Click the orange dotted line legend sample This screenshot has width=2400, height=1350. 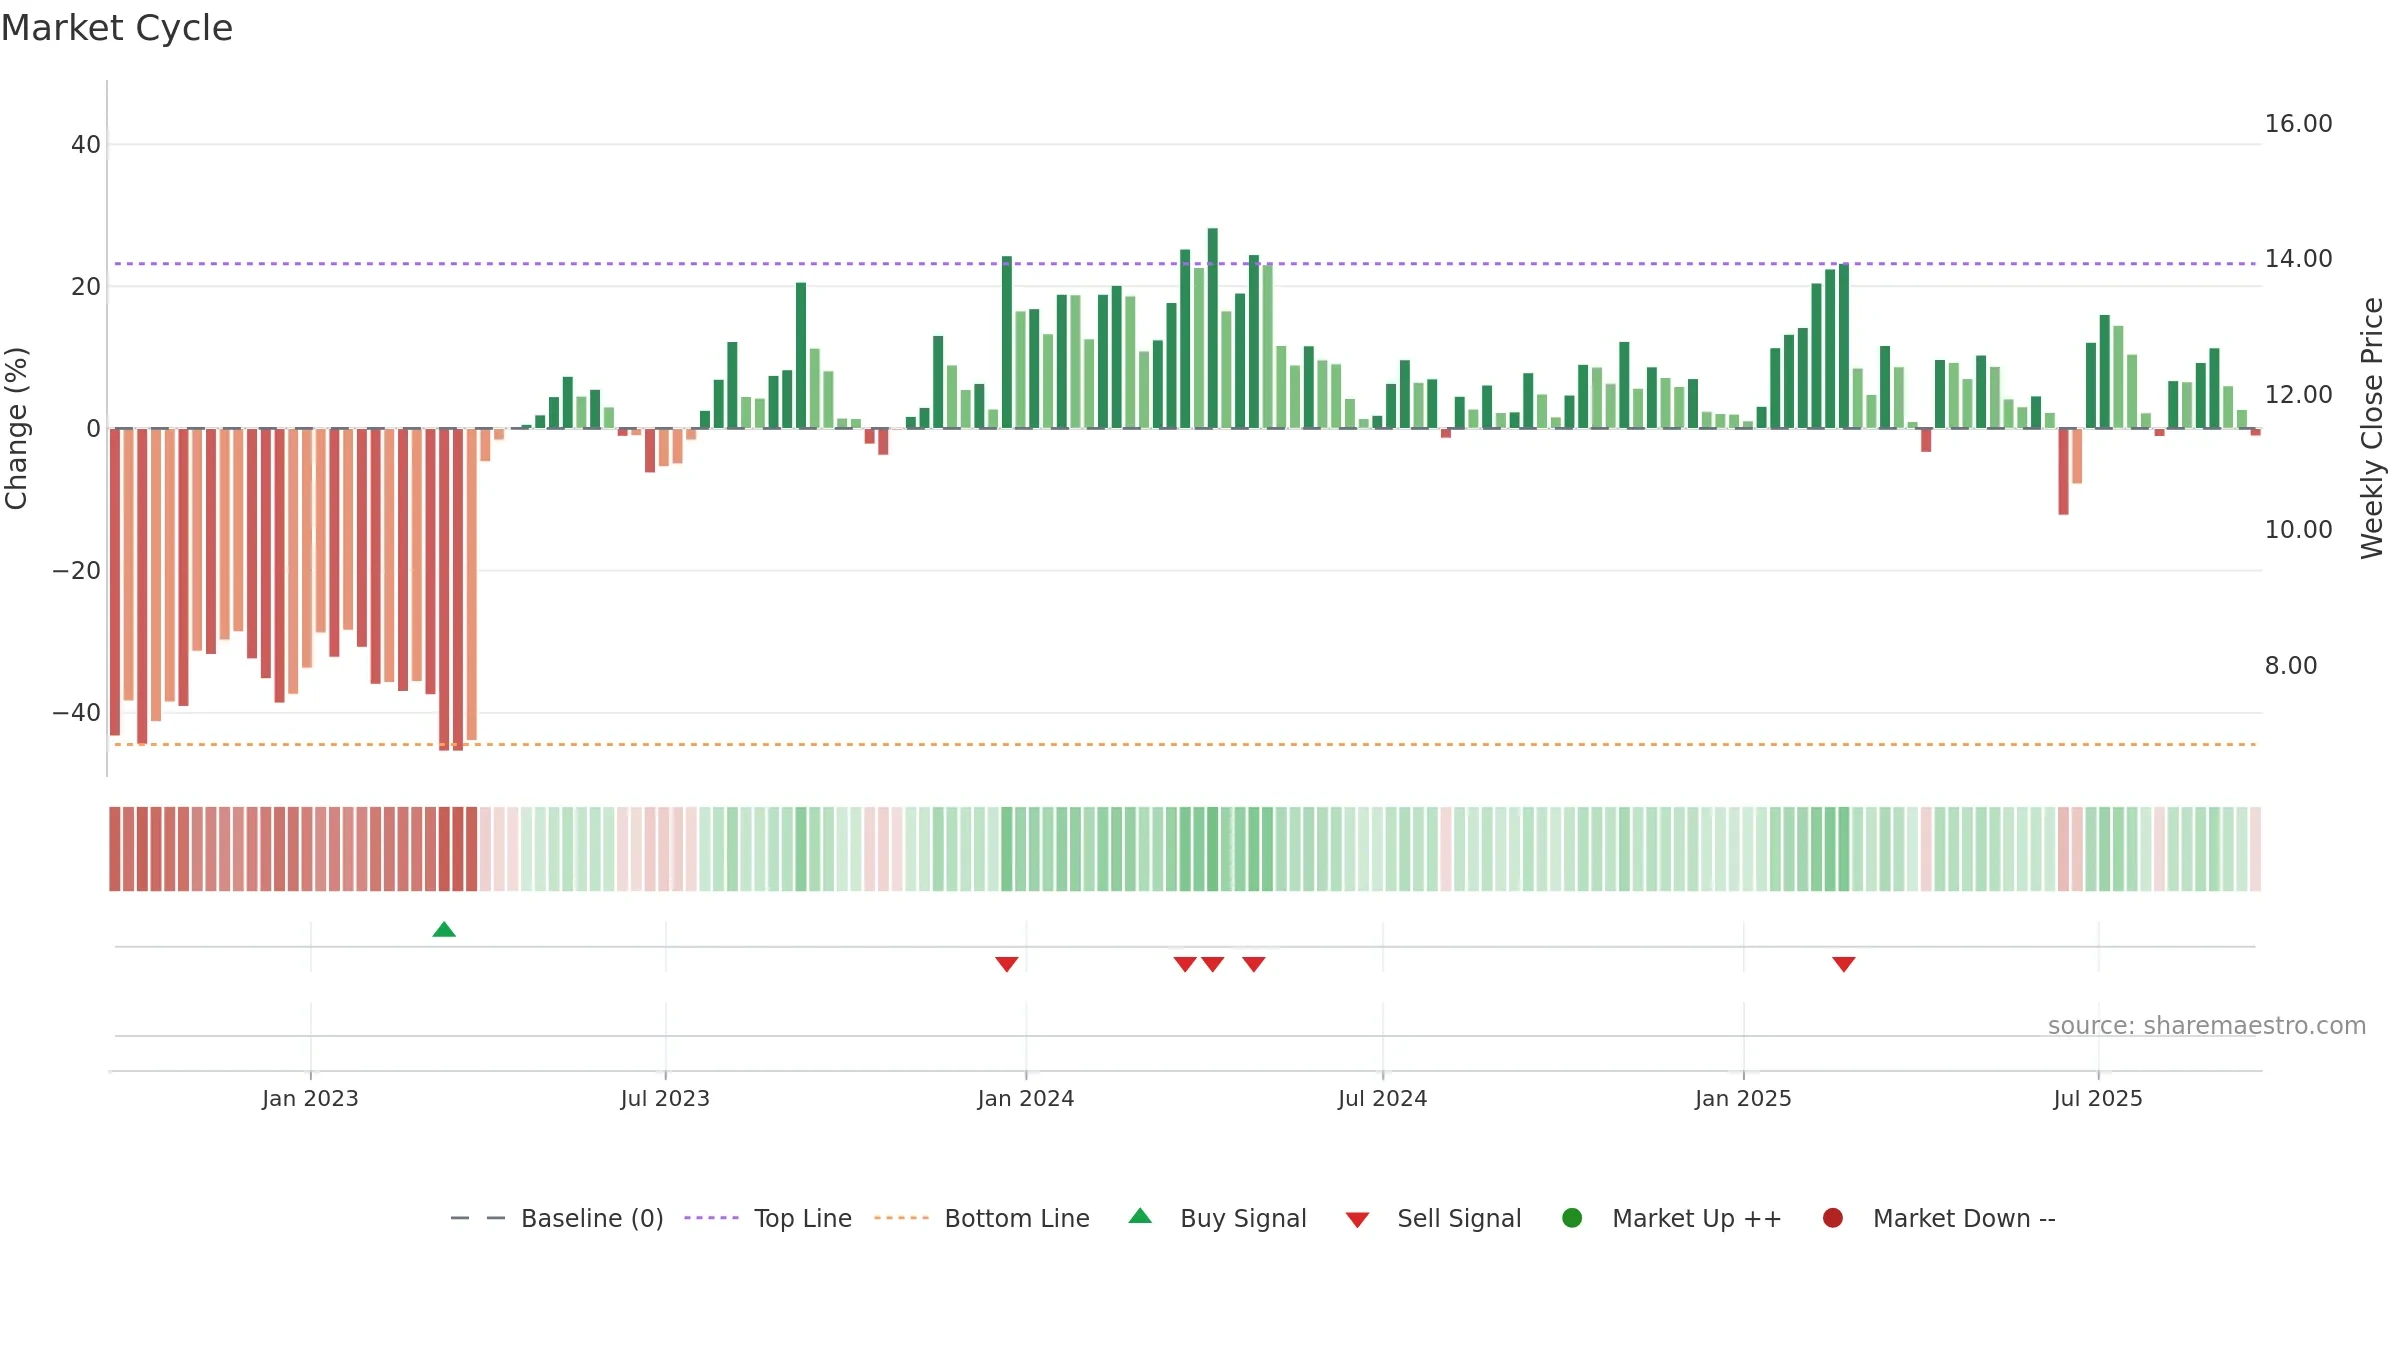(x=901, y=1218)
